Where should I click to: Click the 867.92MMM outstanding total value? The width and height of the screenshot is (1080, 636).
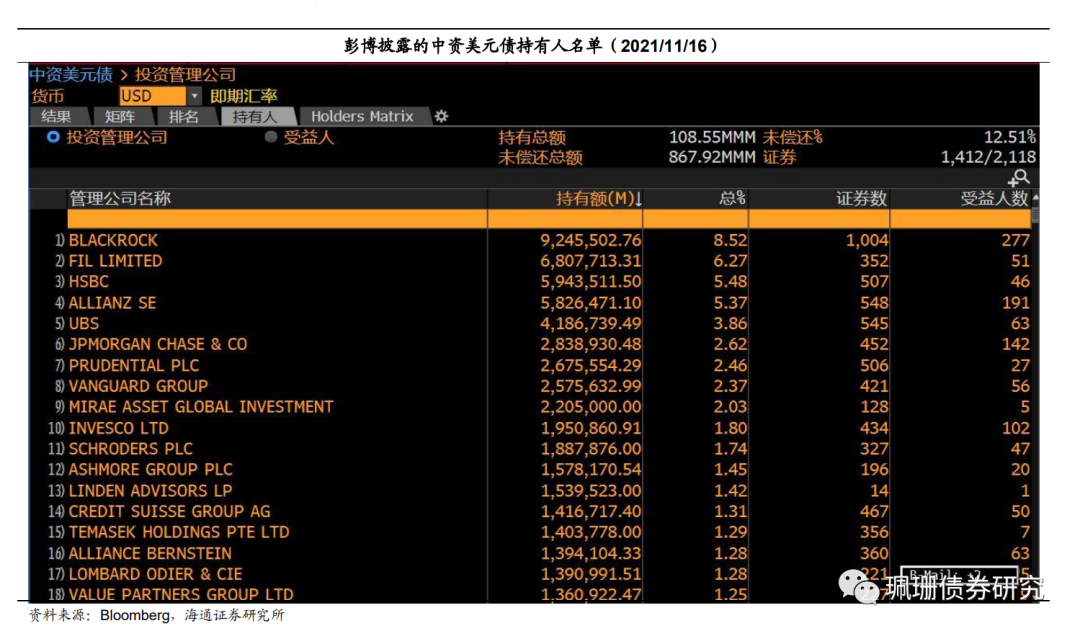(x=712, y=157)
